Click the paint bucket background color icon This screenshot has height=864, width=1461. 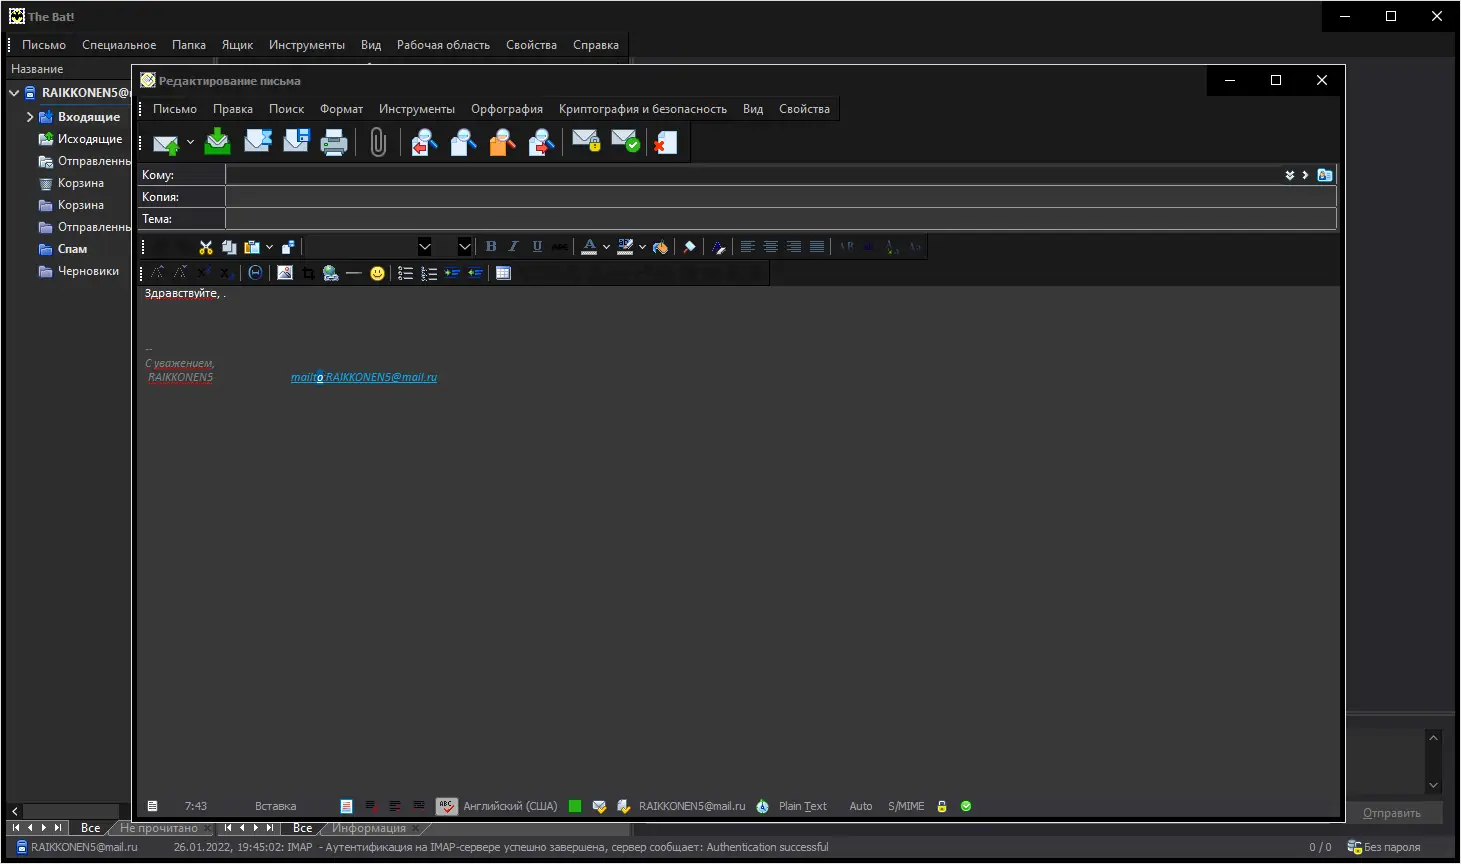pyautogui.click(x=660, y=247)
